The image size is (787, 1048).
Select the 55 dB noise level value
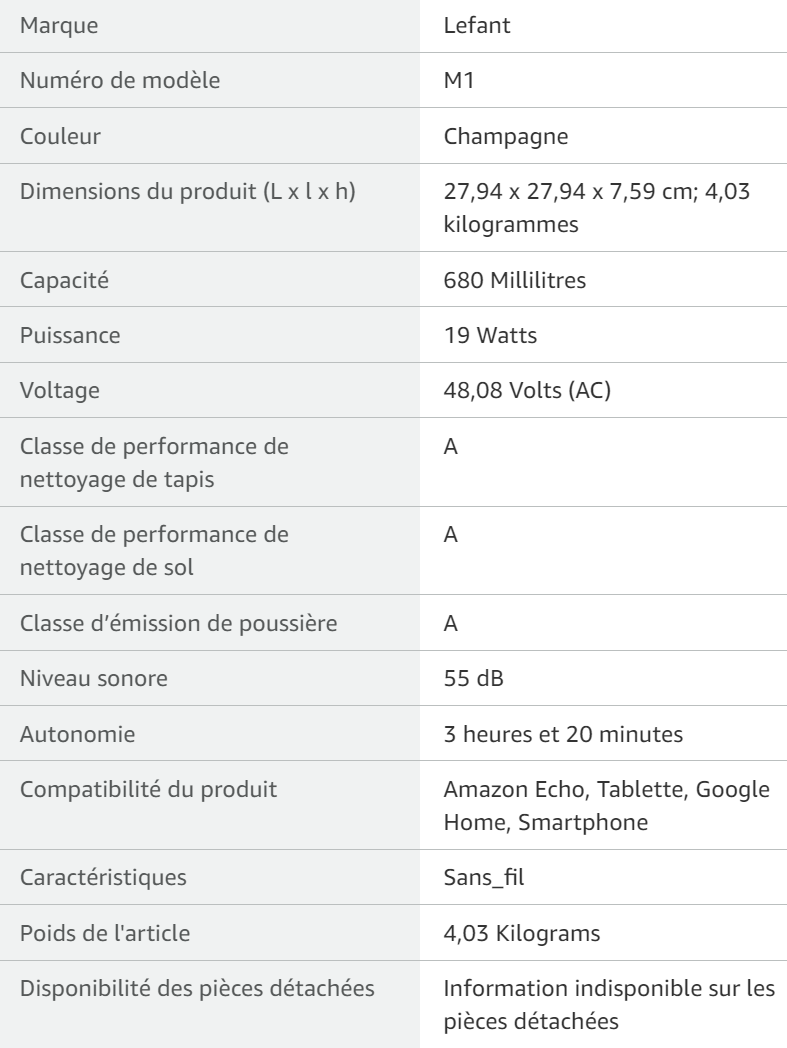473,678
